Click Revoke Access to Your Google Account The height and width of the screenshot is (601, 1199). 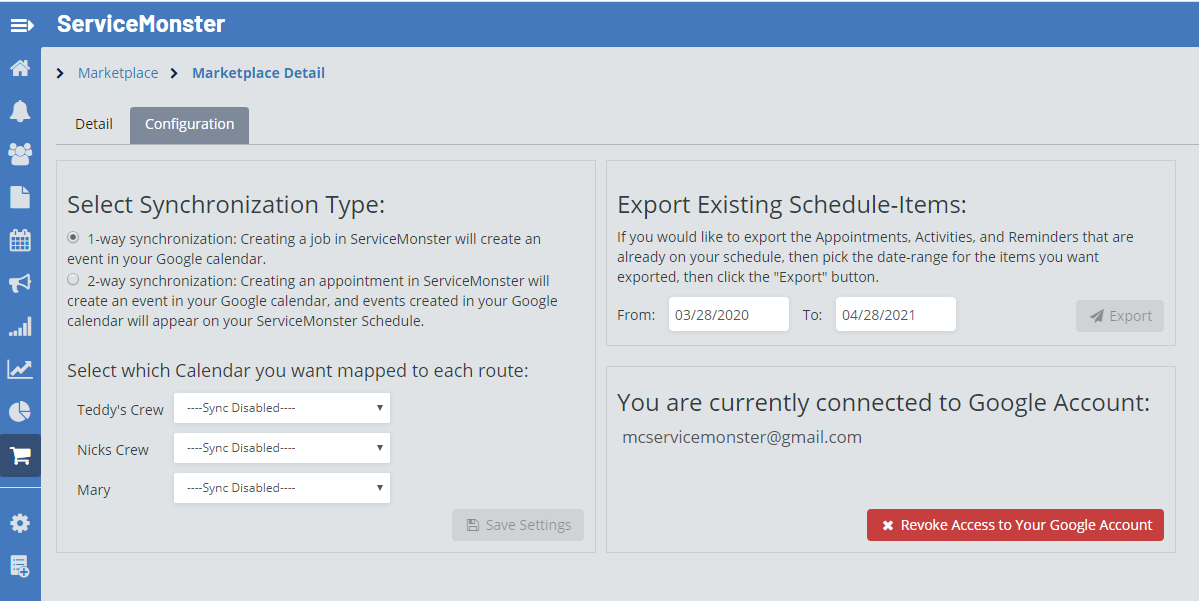tap(1015, 525)
